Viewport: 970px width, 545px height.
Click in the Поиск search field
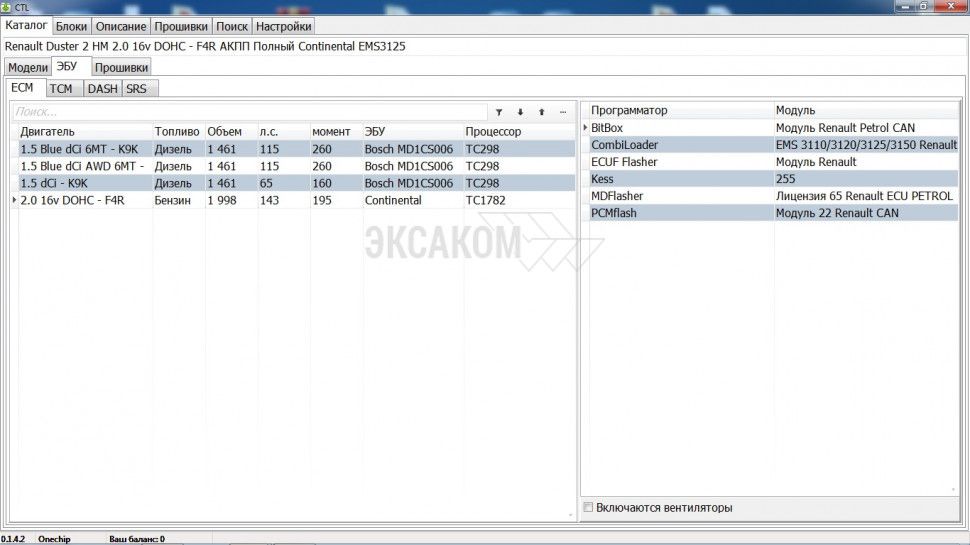[250, 112]
